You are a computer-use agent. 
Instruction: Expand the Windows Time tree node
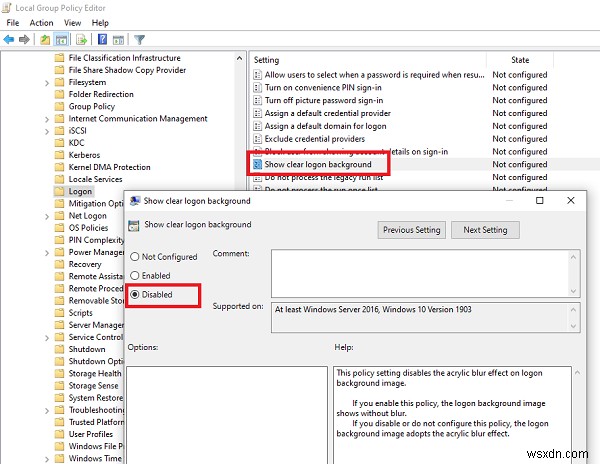[47, 459]
